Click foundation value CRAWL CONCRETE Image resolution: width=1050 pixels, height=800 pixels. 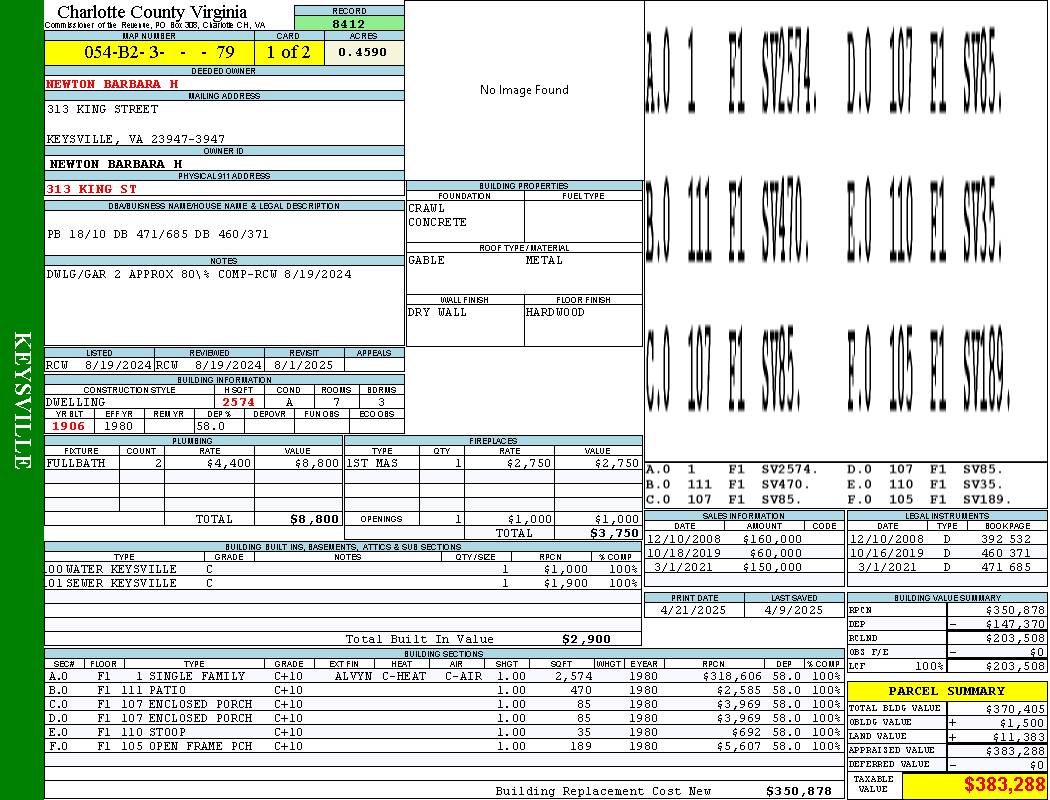437,215
